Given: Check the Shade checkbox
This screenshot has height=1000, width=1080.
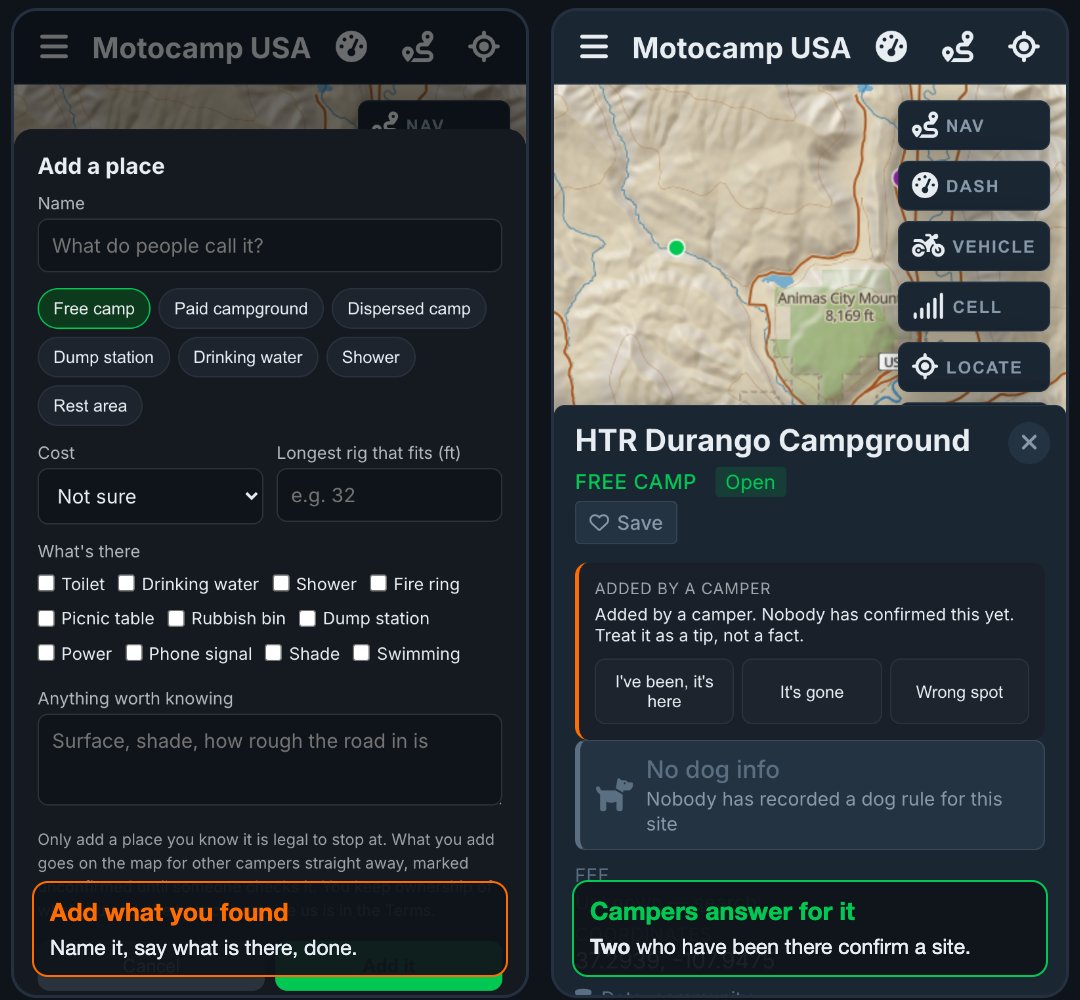Looking at the screenshot, I should coord(273,653).
